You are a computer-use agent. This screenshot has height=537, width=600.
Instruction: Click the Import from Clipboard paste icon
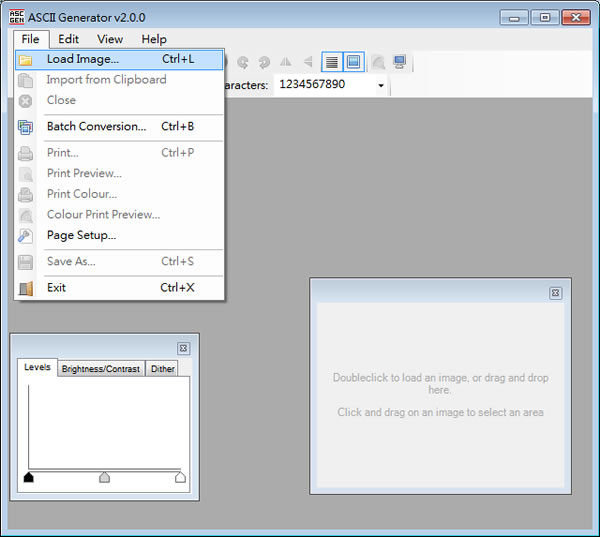pos(25,80)
